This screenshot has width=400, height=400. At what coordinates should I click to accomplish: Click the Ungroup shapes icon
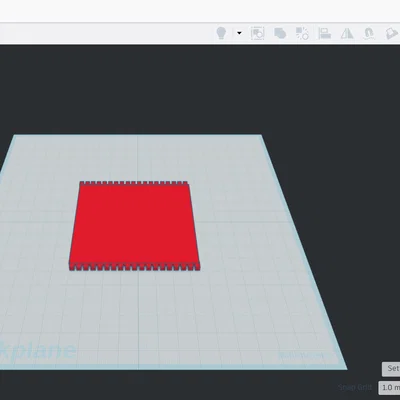[302, 33]
